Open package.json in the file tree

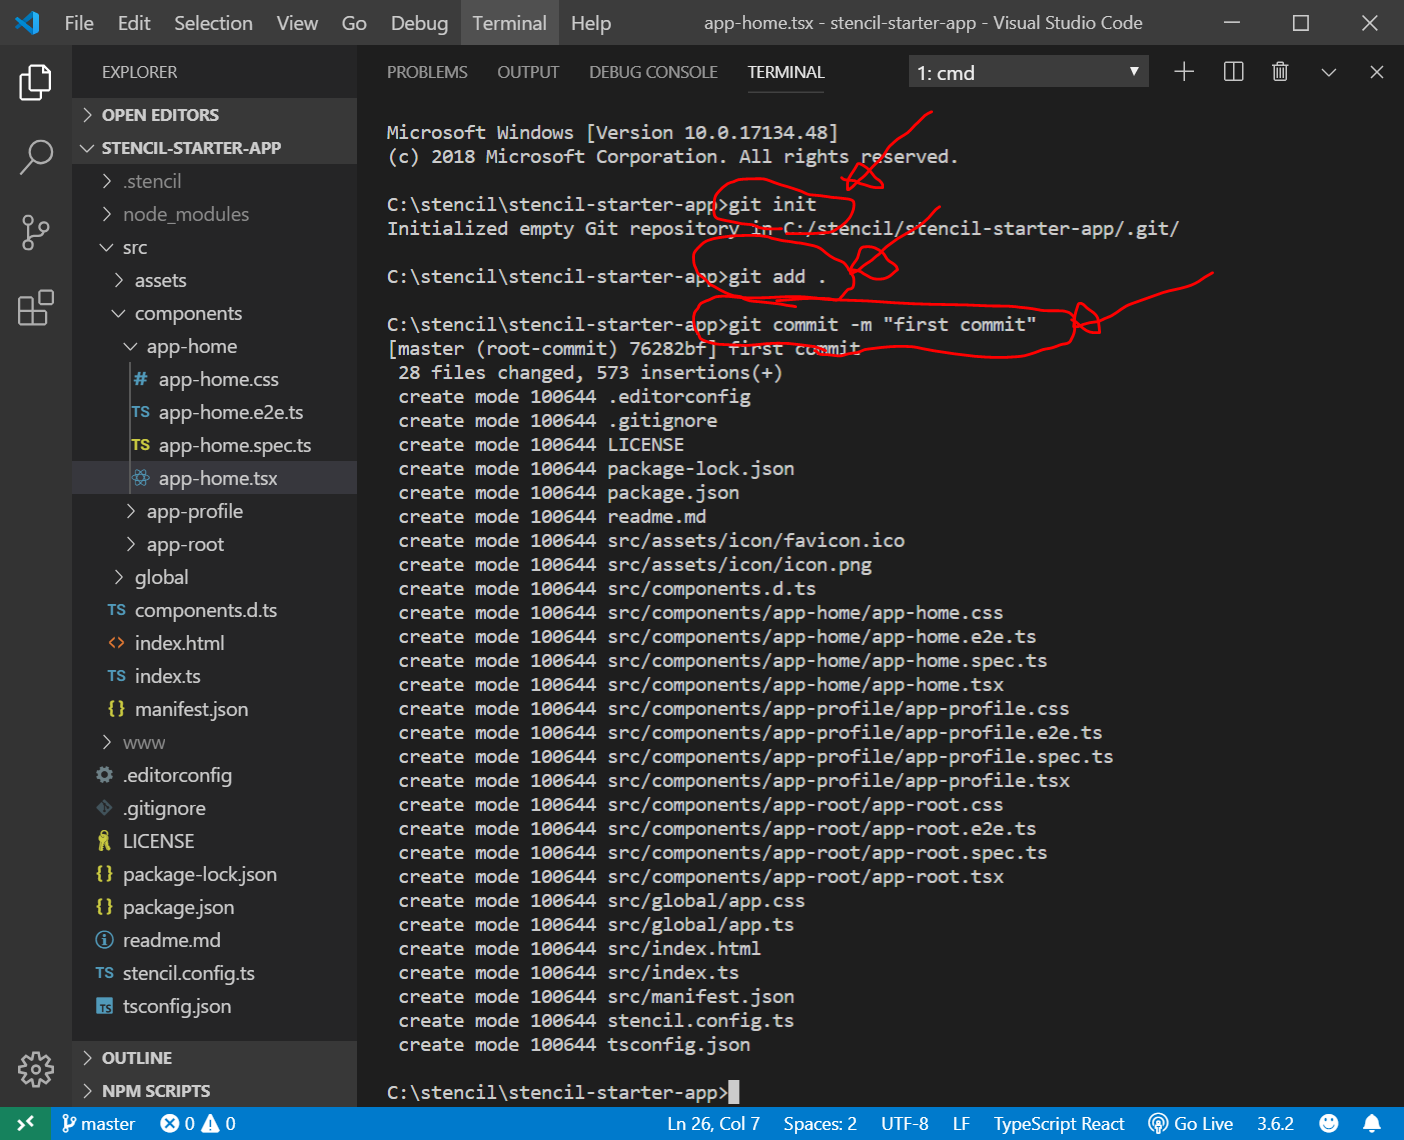pos(178,907)
